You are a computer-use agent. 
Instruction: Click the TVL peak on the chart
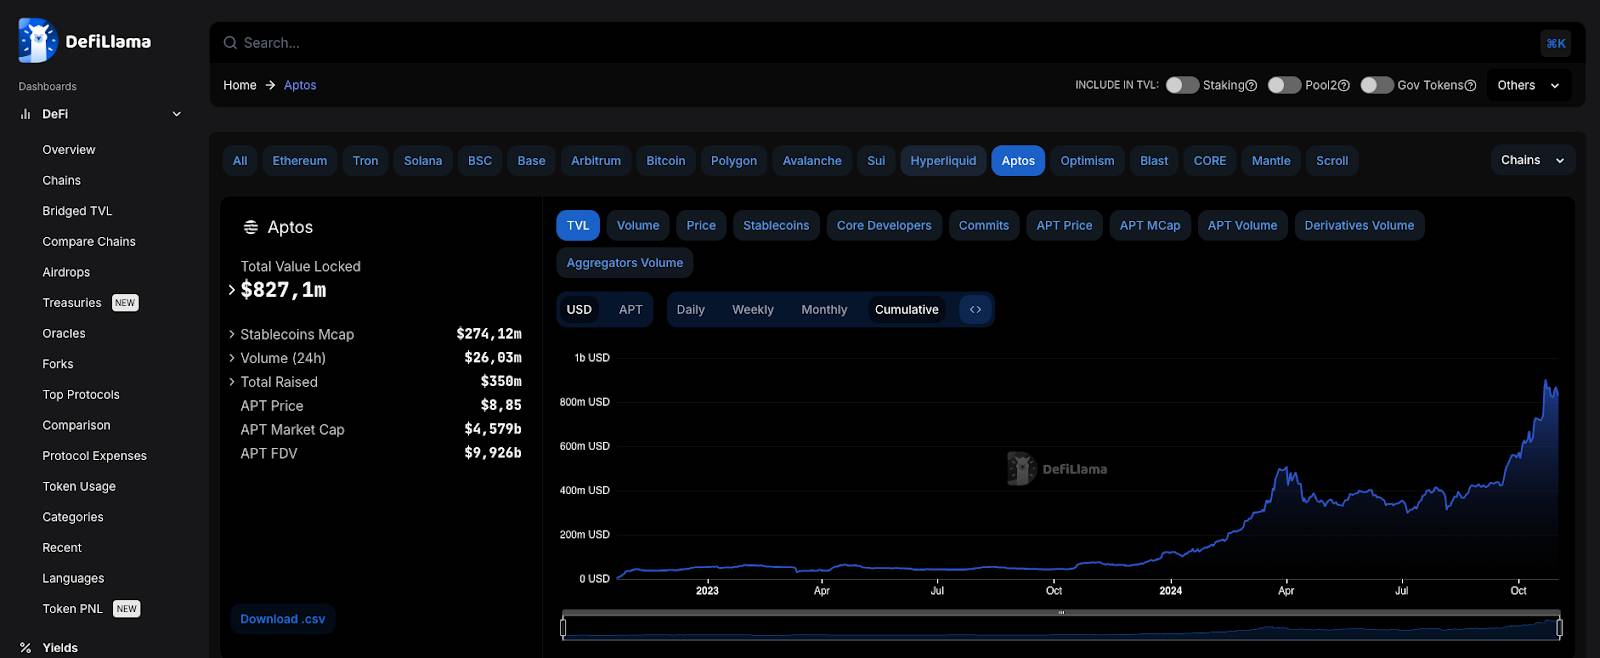pyautogui.click(x=1546, y=382)
